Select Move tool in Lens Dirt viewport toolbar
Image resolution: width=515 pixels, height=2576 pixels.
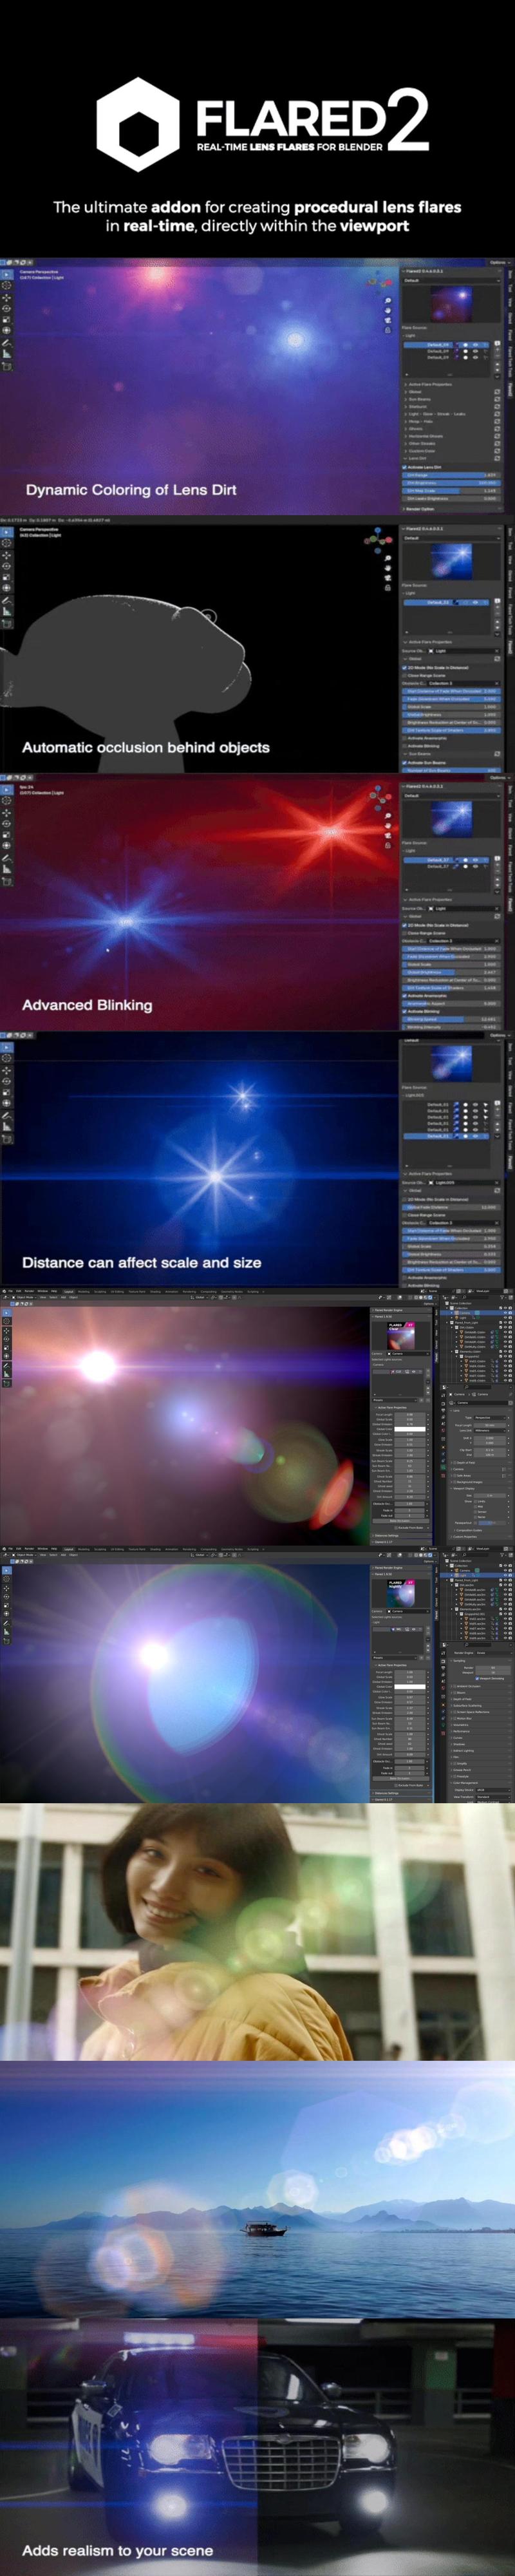click(x=7, y=297)
